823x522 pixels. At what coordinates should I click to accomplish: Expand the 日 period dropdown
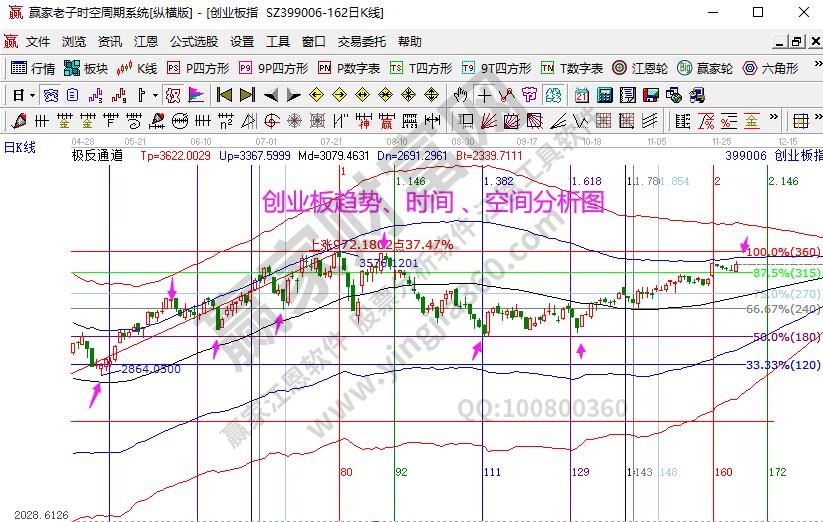pyautogui.click(x=24, y=95)
